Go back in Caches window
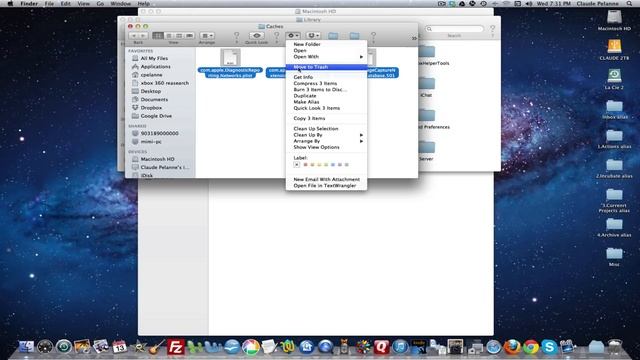The width and height of the screenshot is (640, 360). point(133,36)
